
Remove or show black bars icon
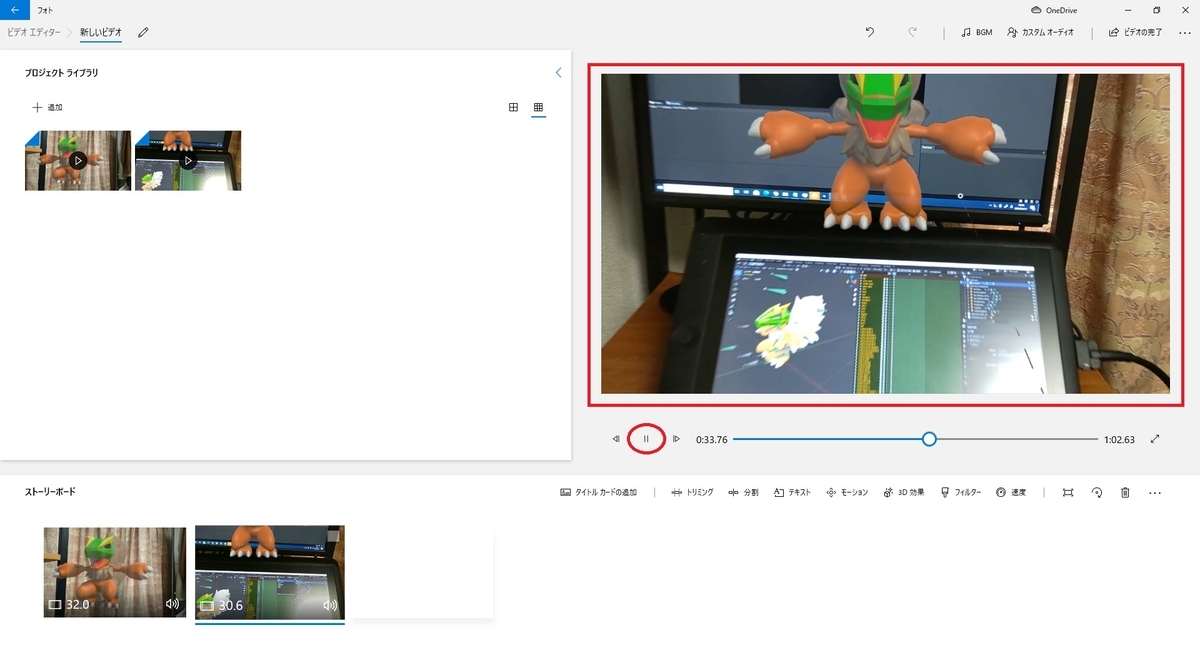coord(1068,493)
